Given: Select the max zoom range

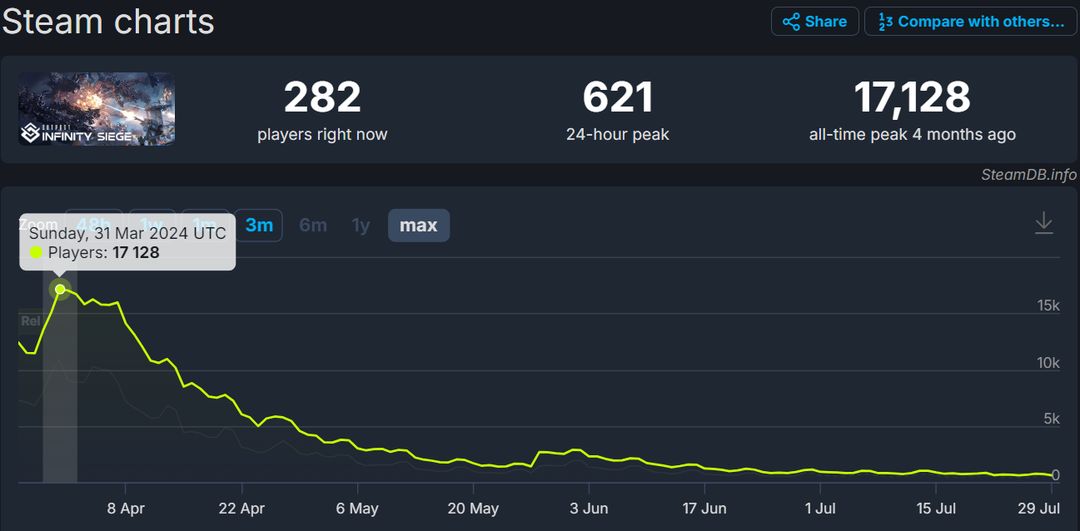Looking at the screenshot, I should pos(419,225).
